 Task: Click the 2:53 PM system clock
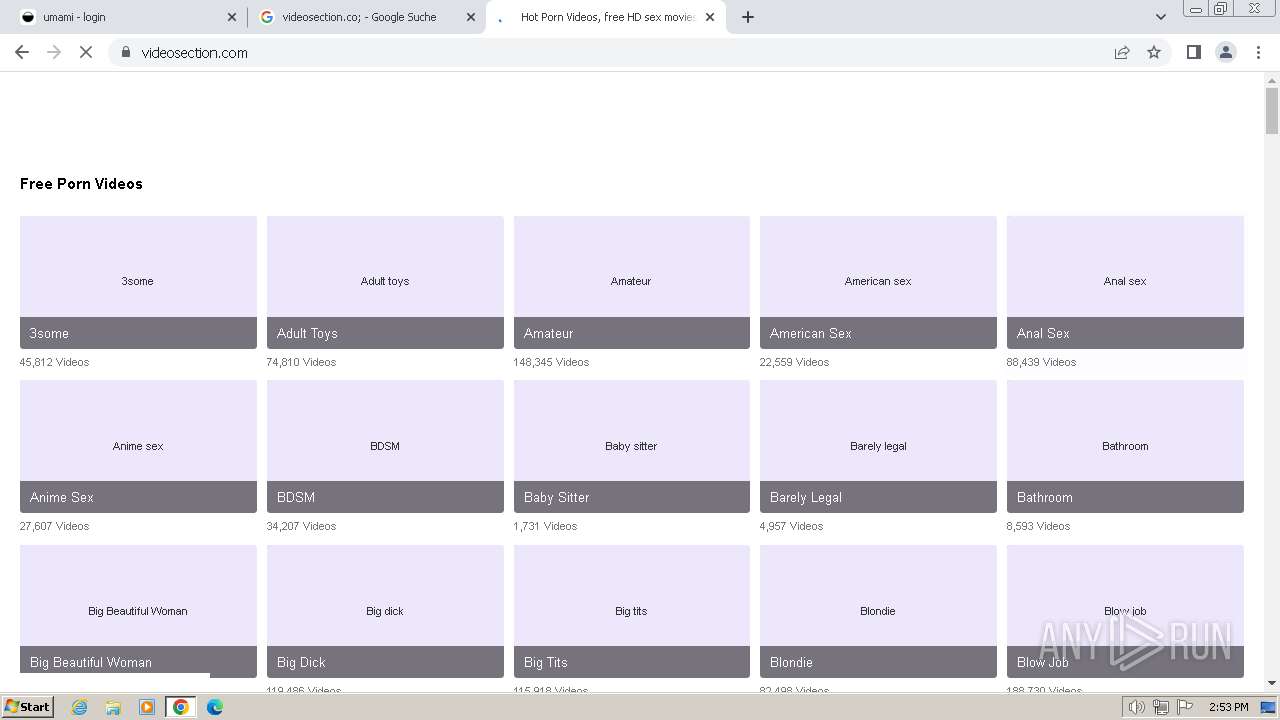tap(1228, 707)
